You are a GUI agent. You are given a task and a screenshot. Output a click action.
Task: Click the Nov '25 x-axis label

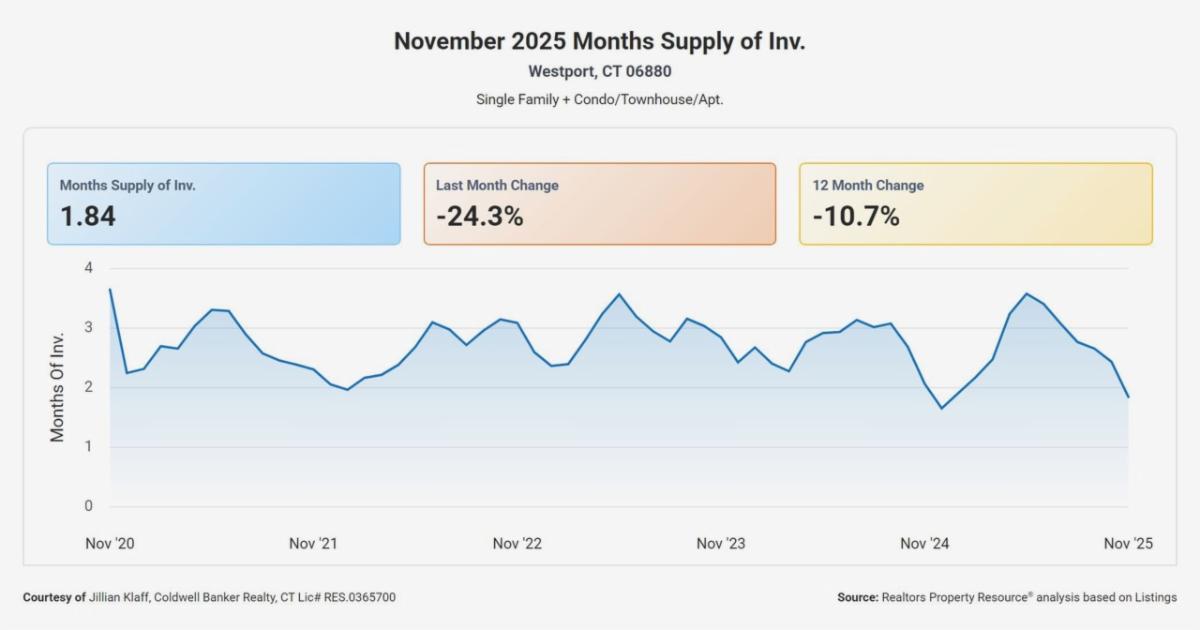point(1128,544)
